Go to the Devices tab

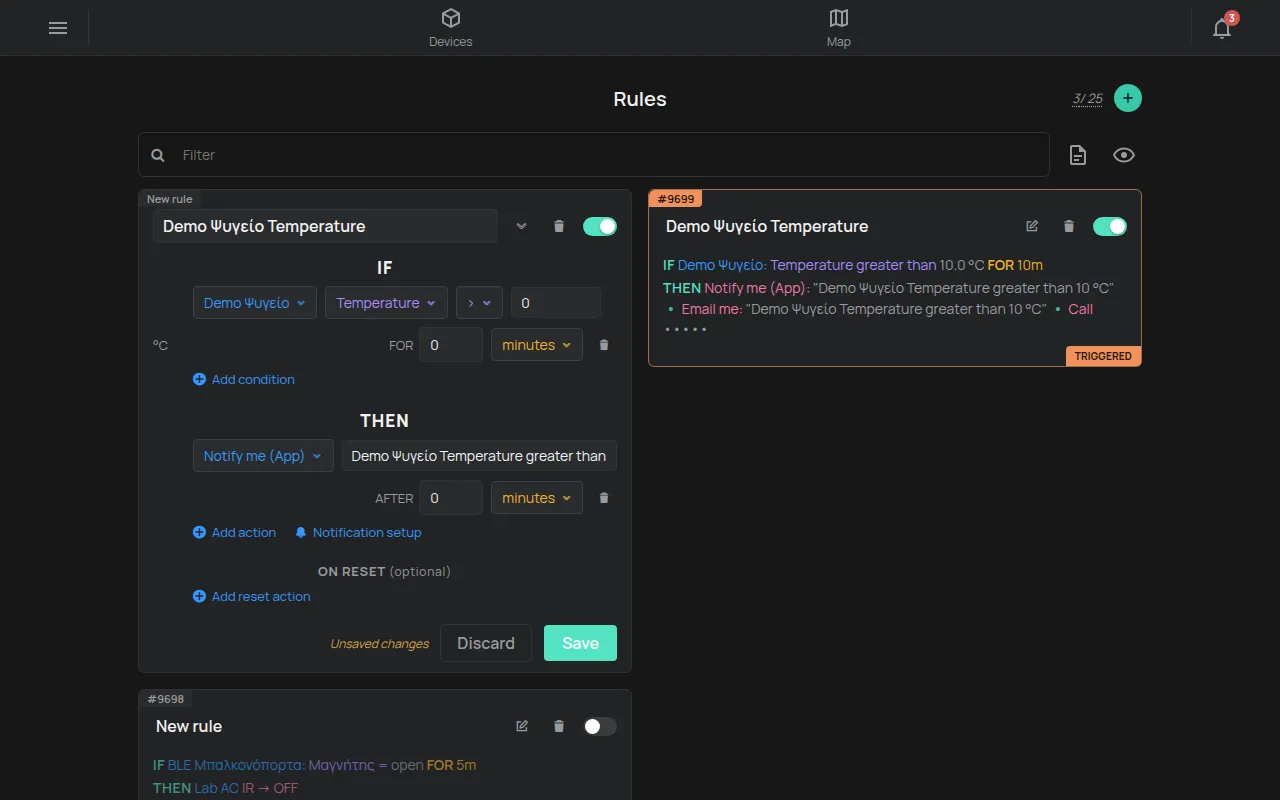pyautogui.click(x=451, y=28)
